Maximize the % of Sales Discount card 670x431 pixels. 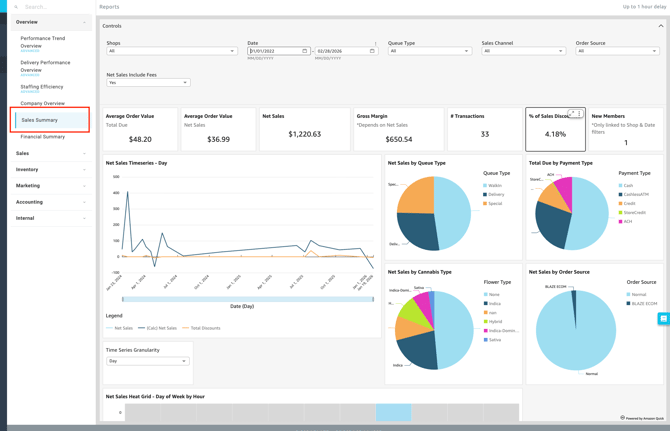coord(572,114)
